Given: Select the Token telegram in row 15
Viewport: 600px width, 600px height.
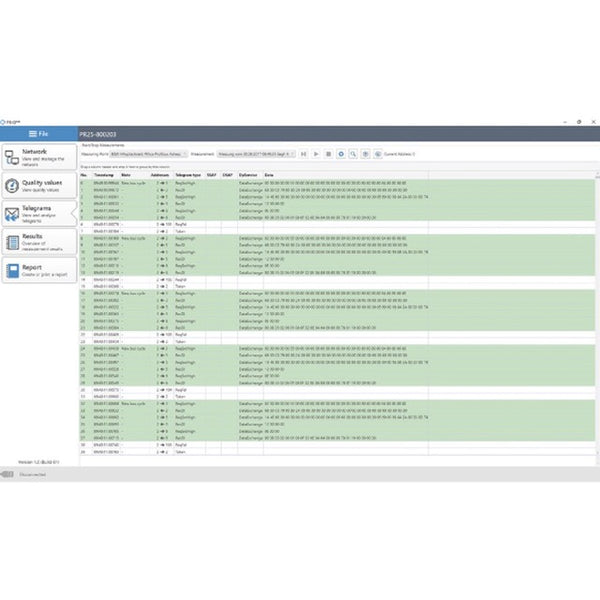Looking at the screenshot, I should [180, 286].
